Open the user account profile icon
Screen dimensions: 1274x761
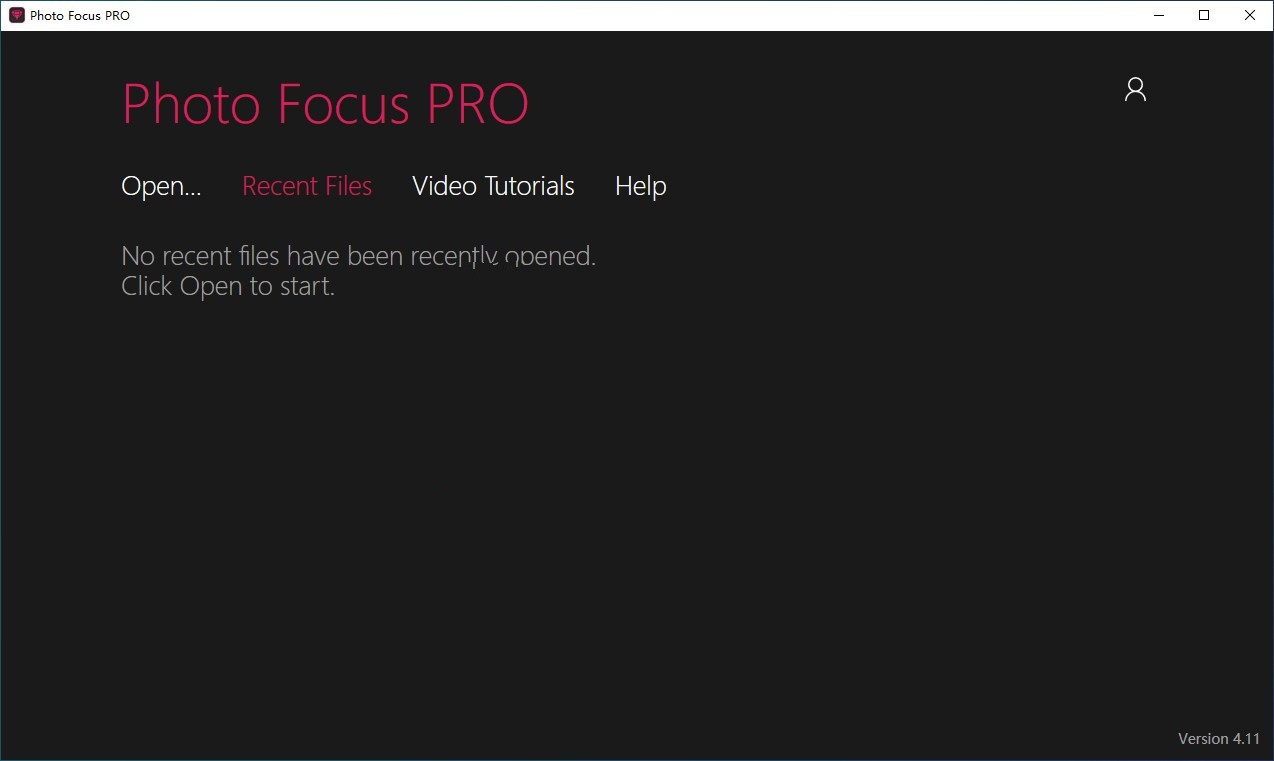(1135, 90)
